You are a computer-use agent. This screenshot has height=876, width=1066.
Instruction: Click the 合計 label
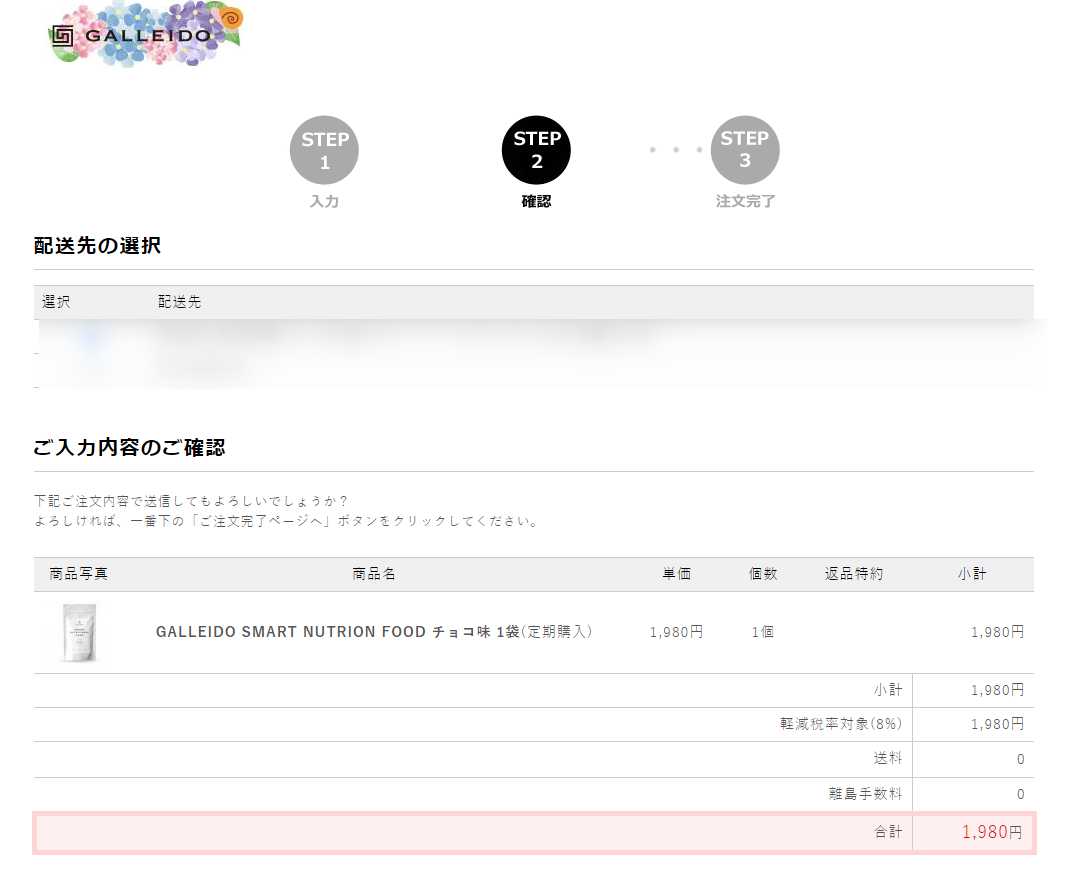click(x=888, y=831)
